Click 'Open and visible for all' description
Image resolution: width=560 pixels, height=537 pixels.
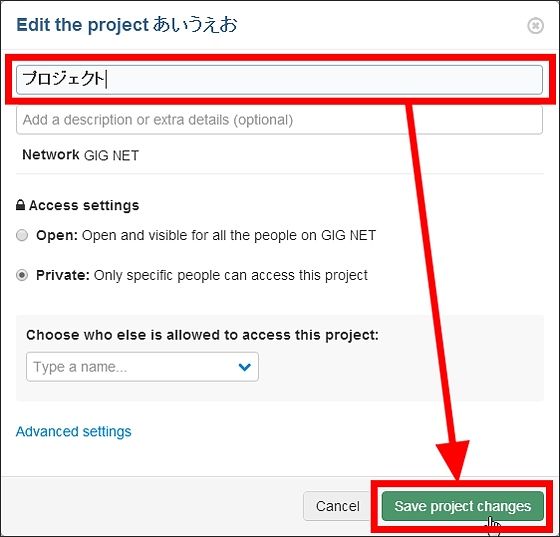[229, 235]
